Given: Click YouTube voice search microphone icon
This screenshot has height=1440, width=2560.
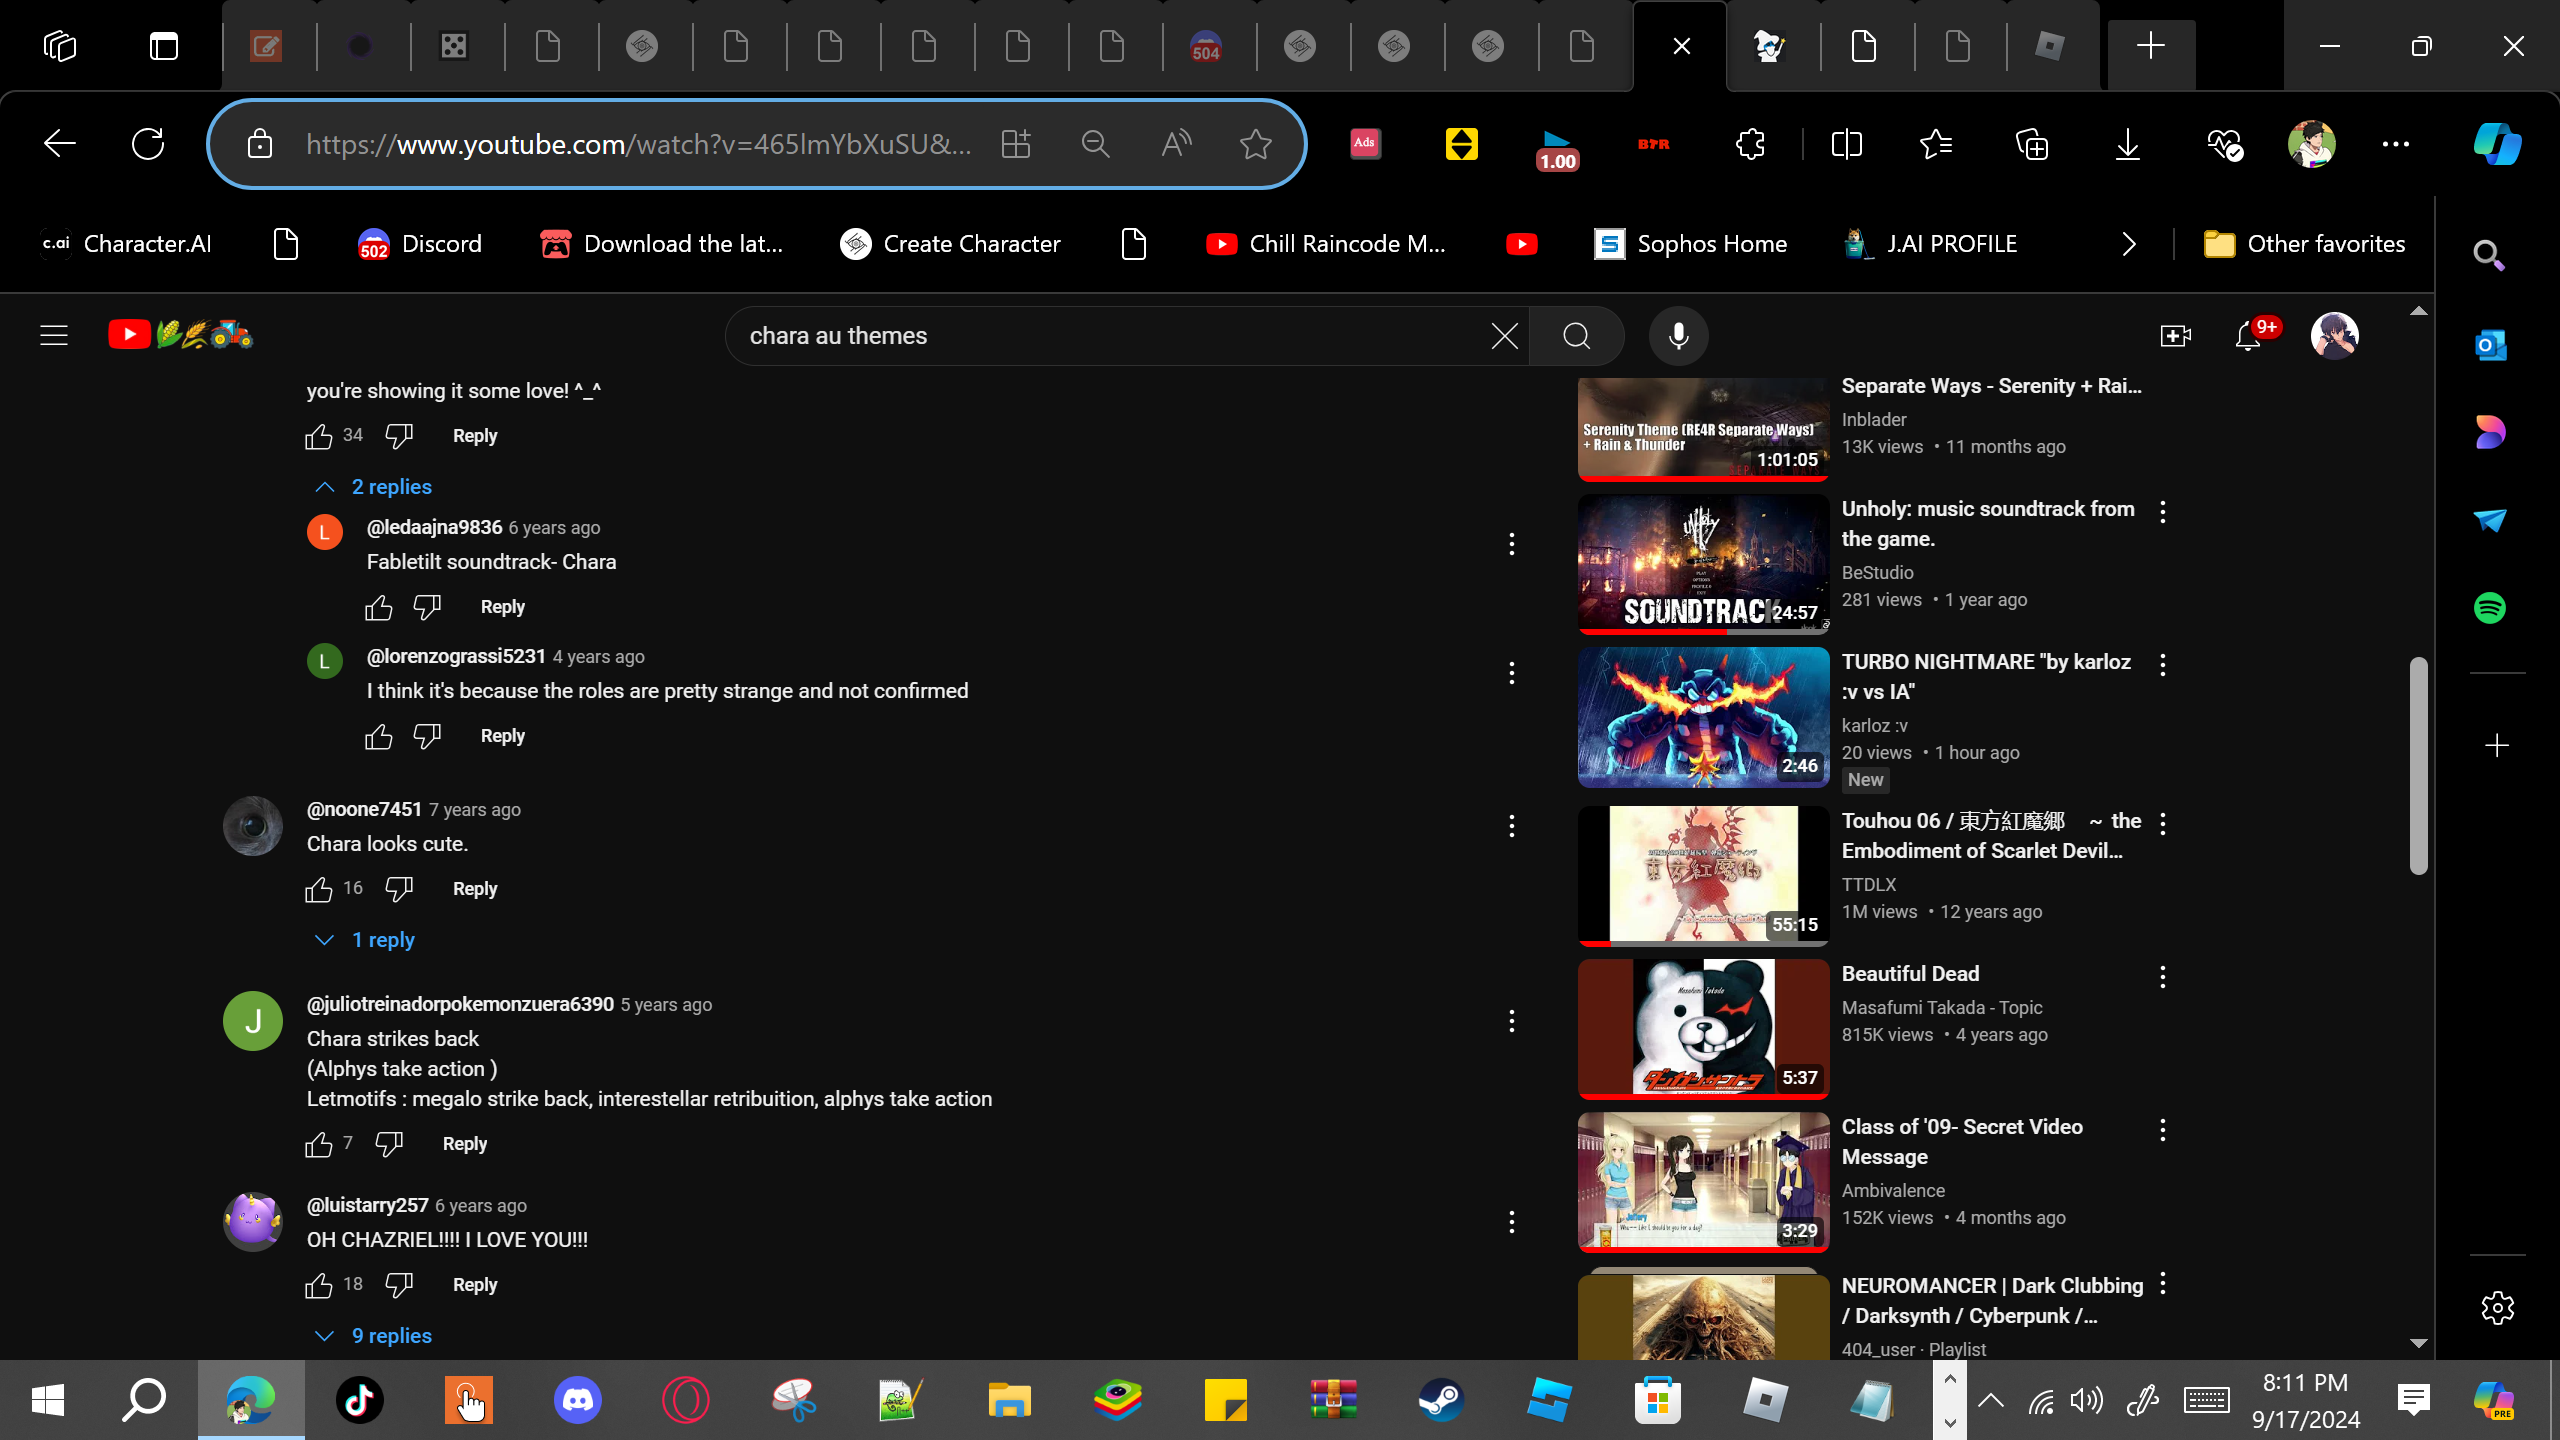Looking at the screenshot, I should pos(1678,336).
